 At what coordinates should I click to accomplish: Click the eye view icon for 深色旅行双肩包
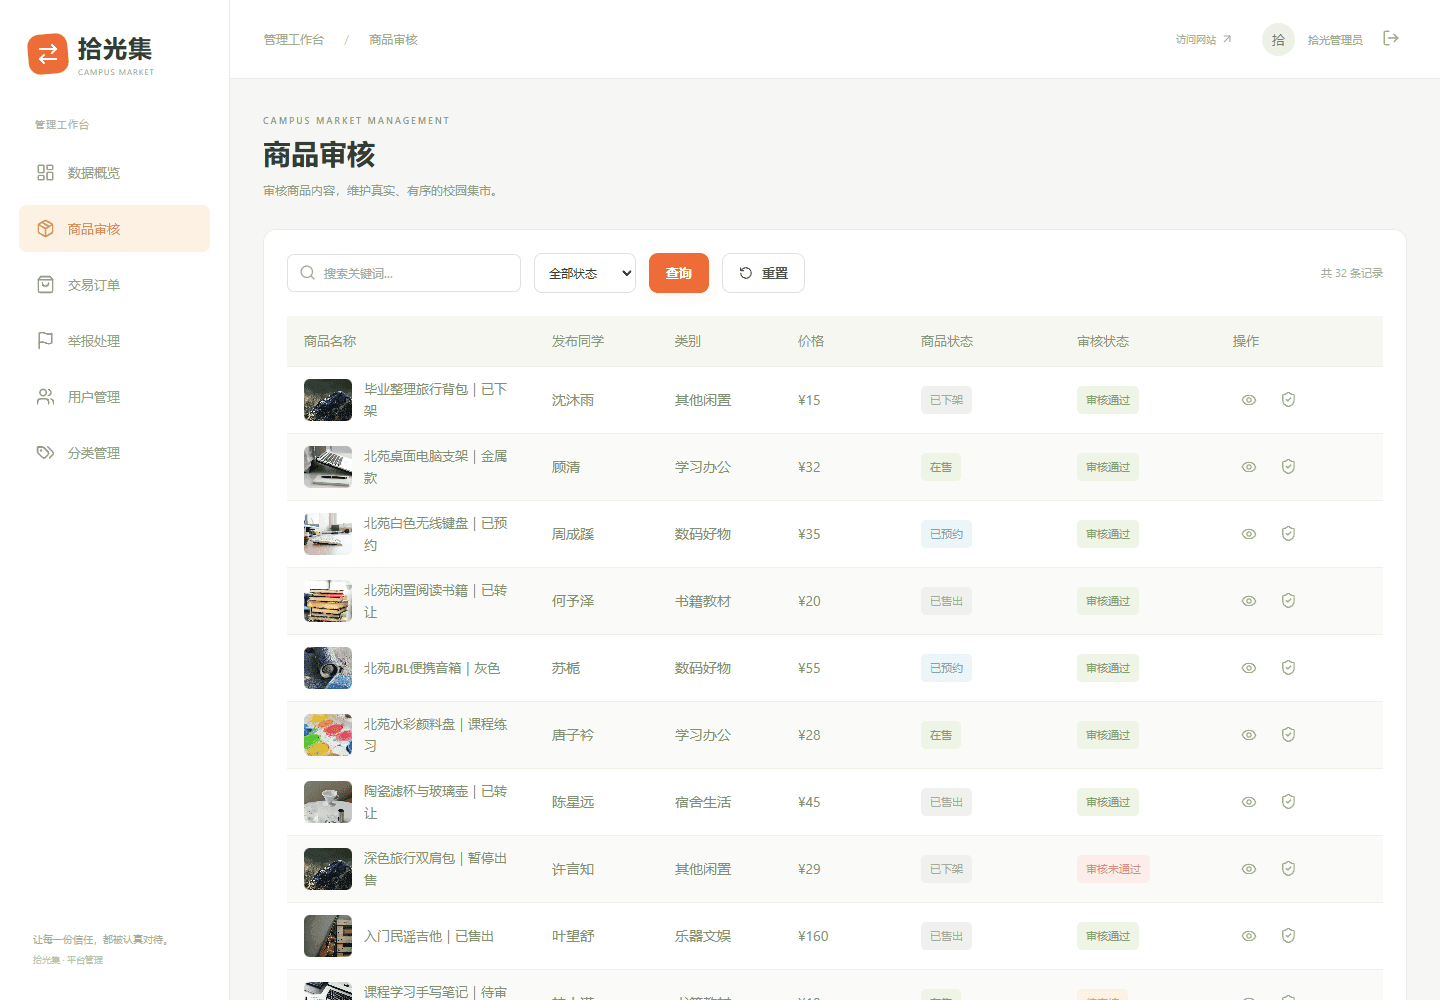(x=1249, y=869)
